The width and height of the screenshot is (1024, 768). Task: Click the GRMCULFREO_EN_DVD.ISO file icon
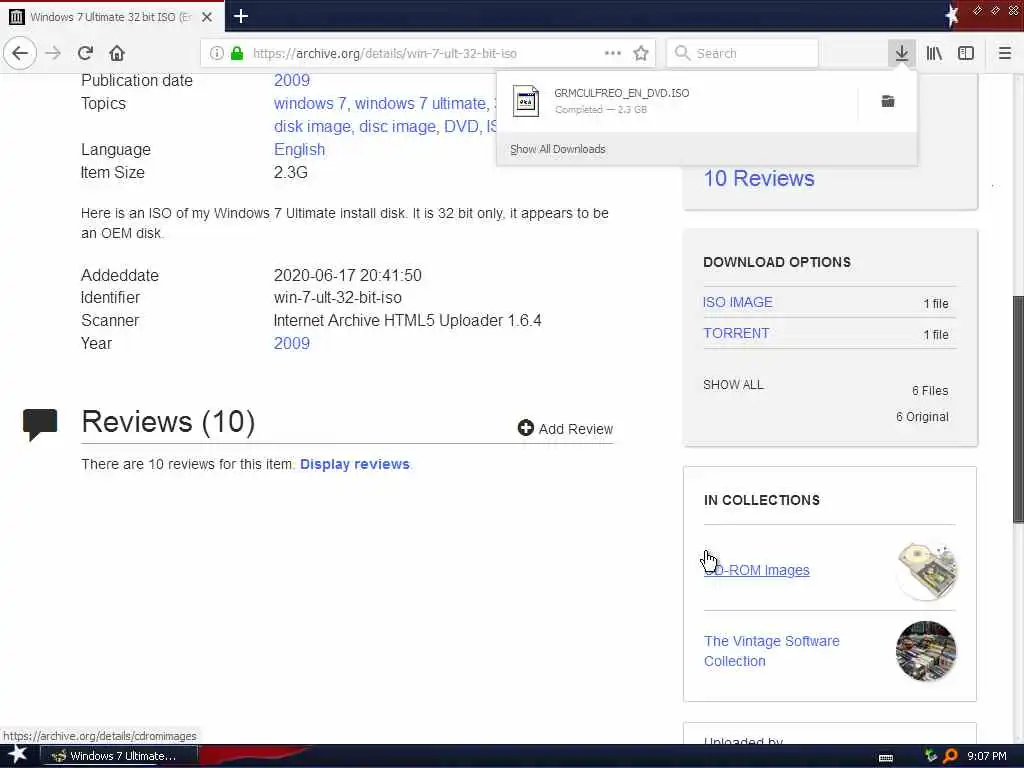pyautogui.click(x=526, y=101)
